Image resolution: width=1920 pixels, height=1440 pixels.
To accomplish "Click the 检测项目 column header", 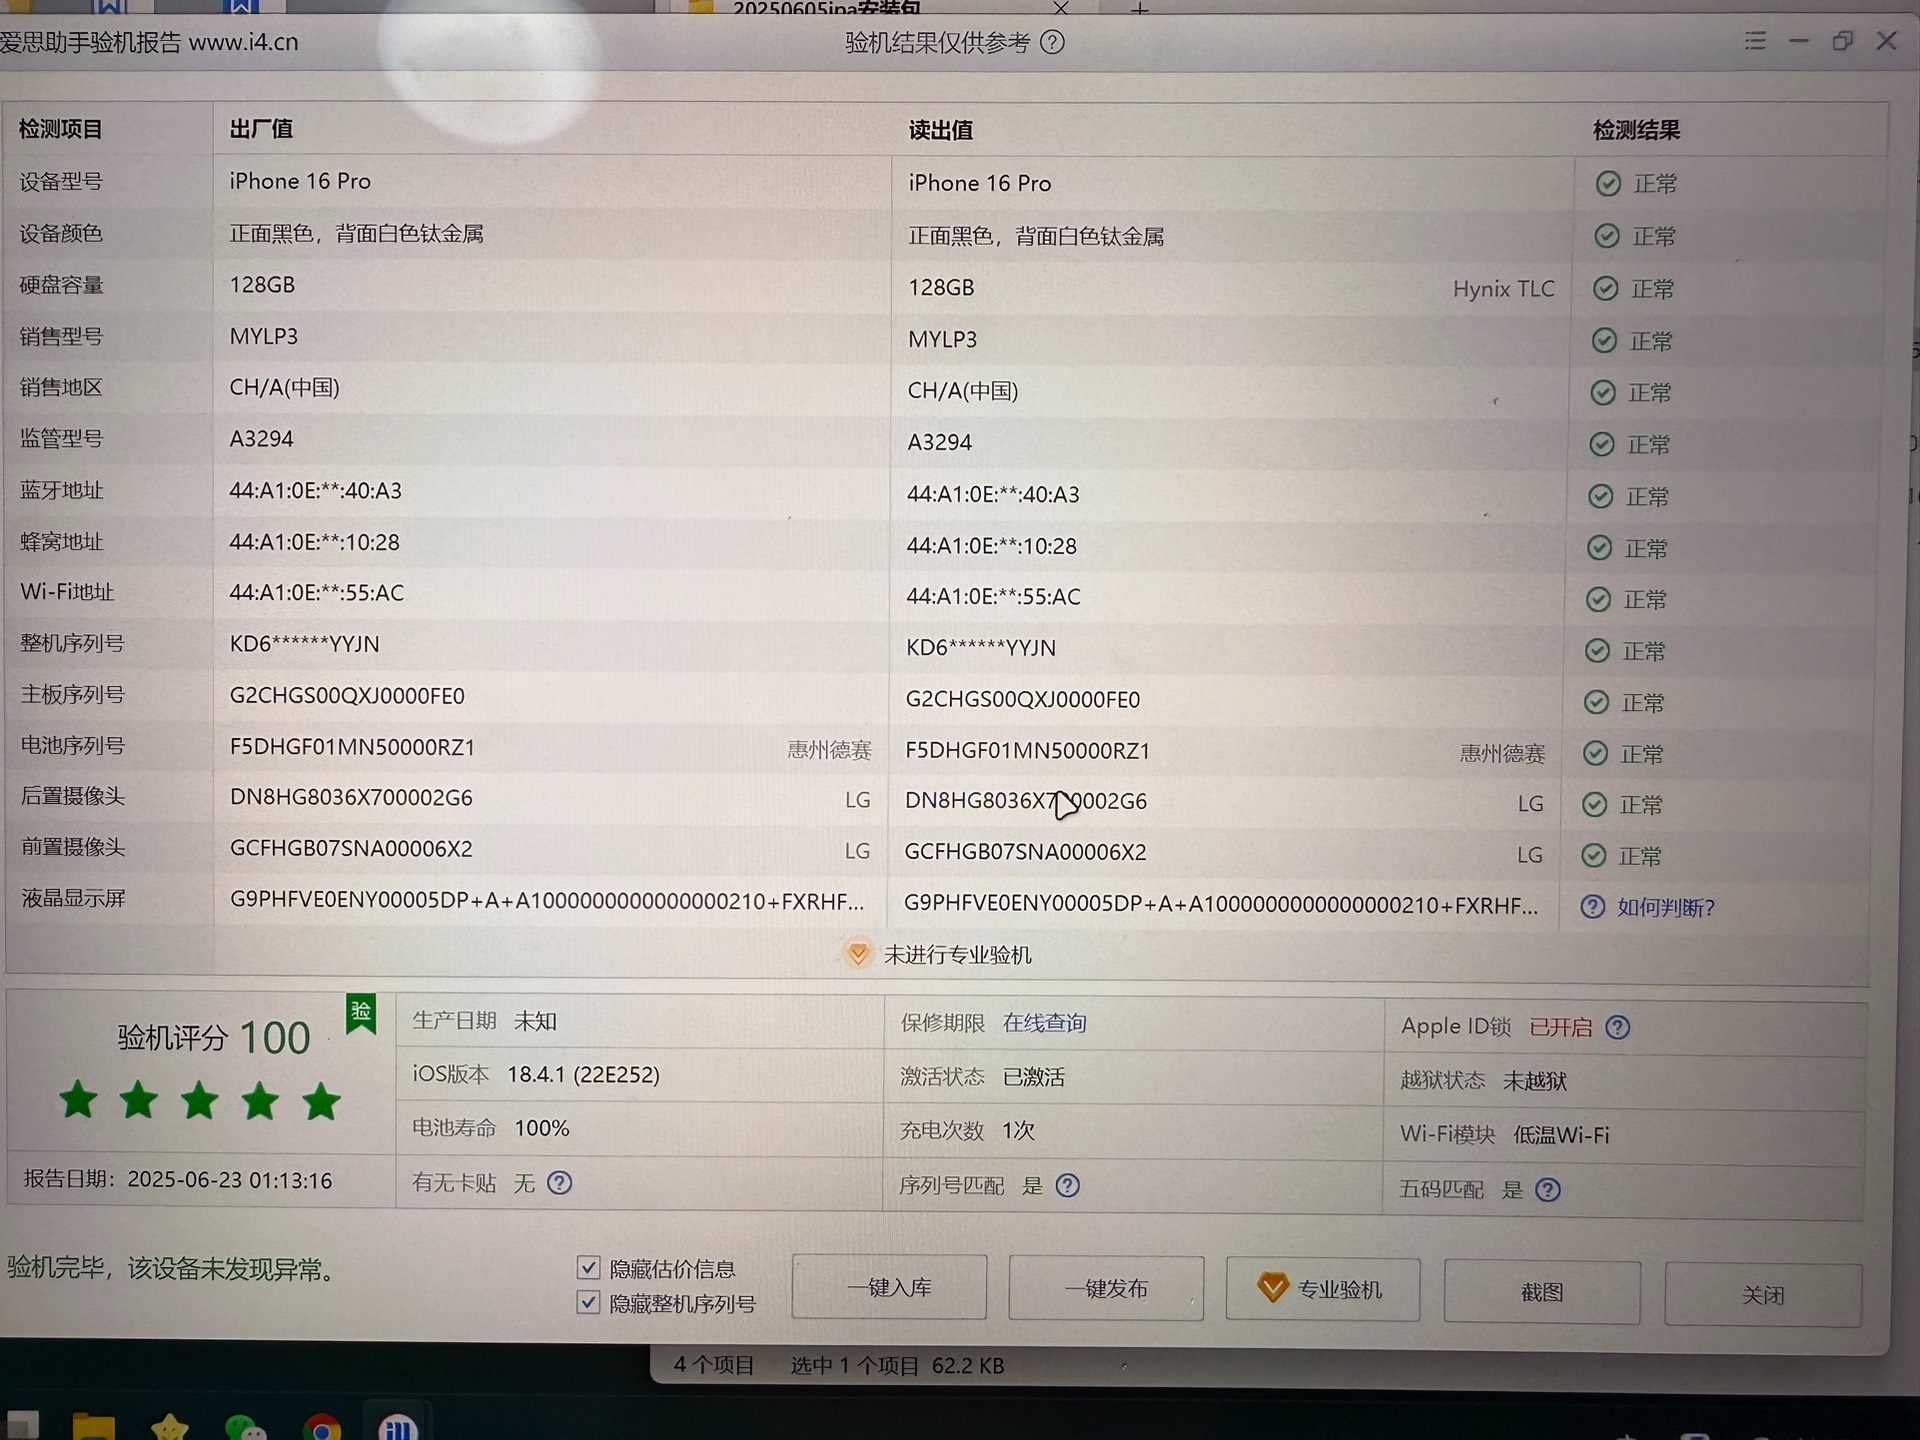I will point(61,129).
